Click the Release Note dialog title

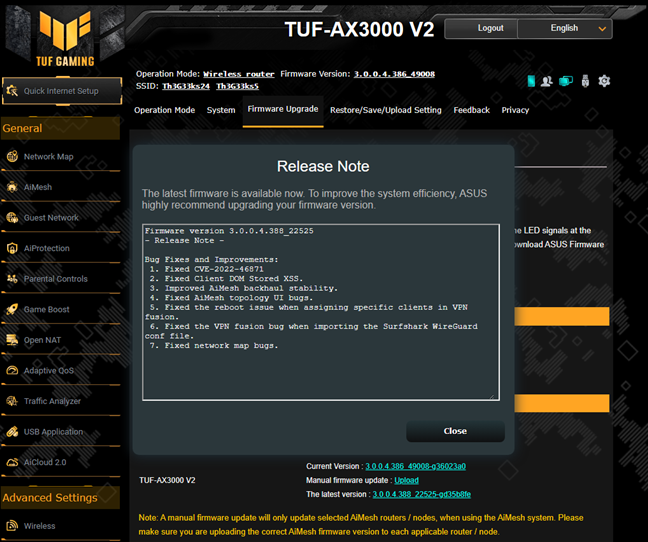pyautogui.click(x=323, y=166)
